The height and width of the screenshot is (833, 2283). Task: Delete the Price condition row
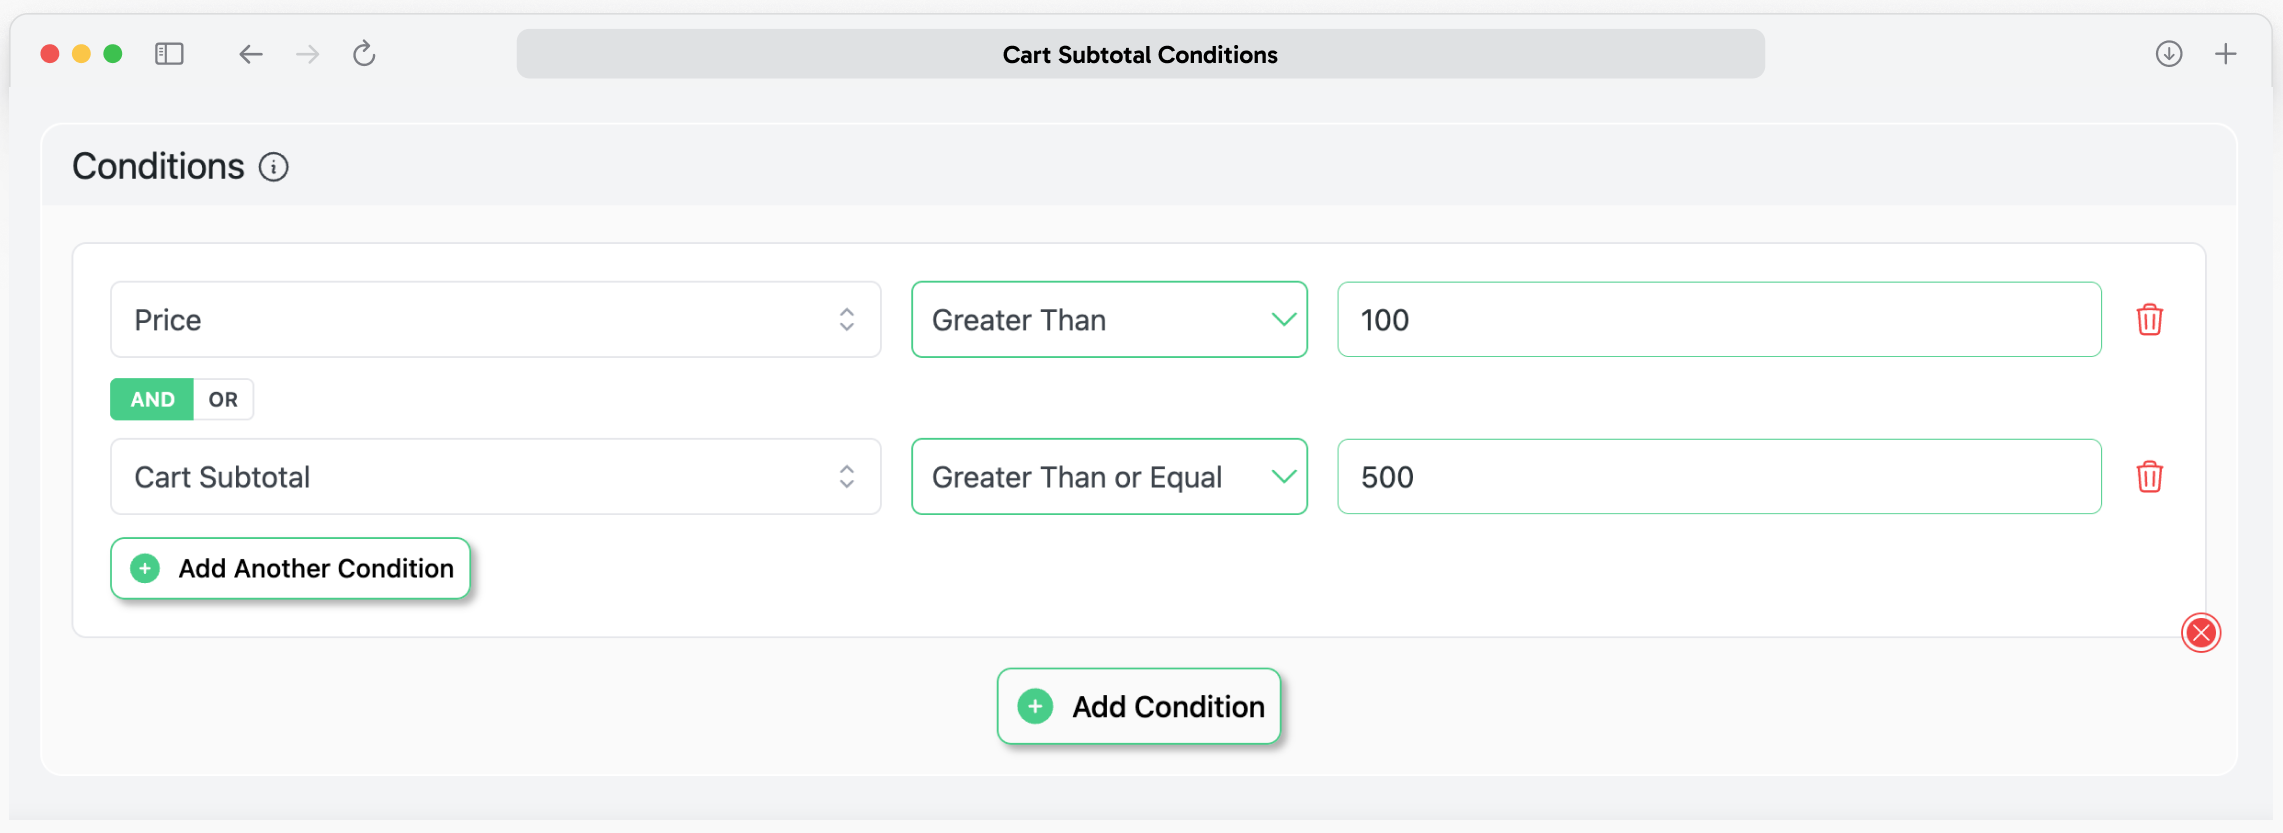[x=2149, y=320]
